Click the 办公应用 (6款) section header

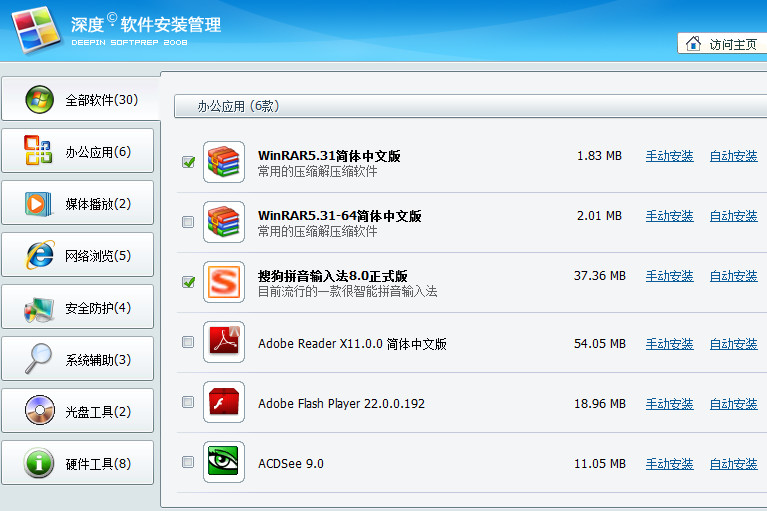(471, 106)
